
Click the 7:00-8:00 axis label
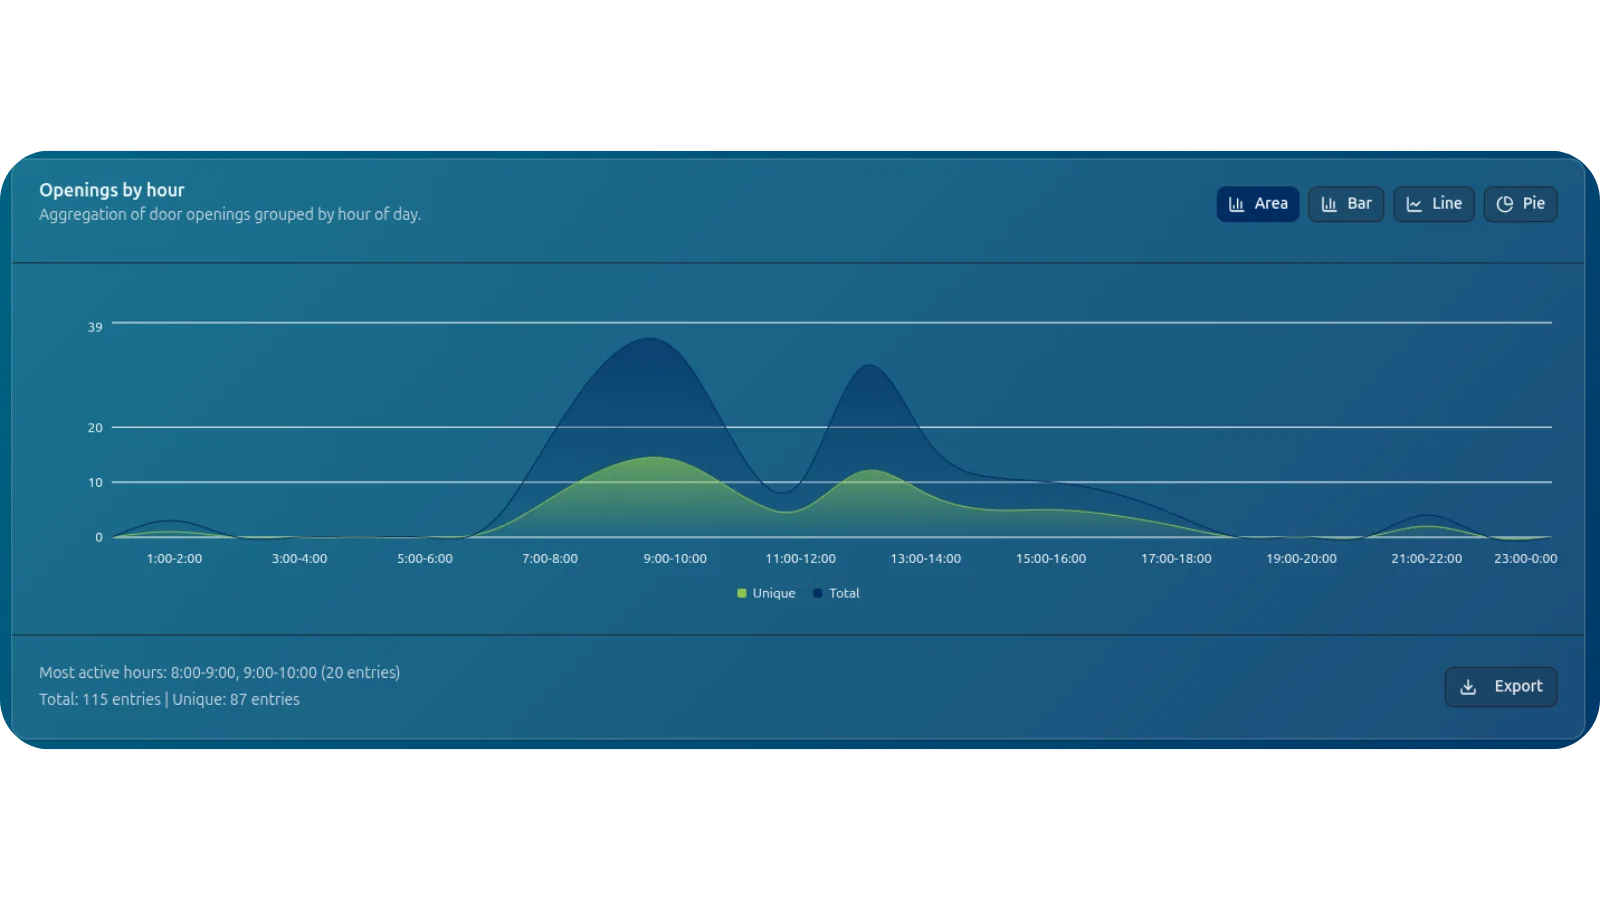click(x=550, y=559)
